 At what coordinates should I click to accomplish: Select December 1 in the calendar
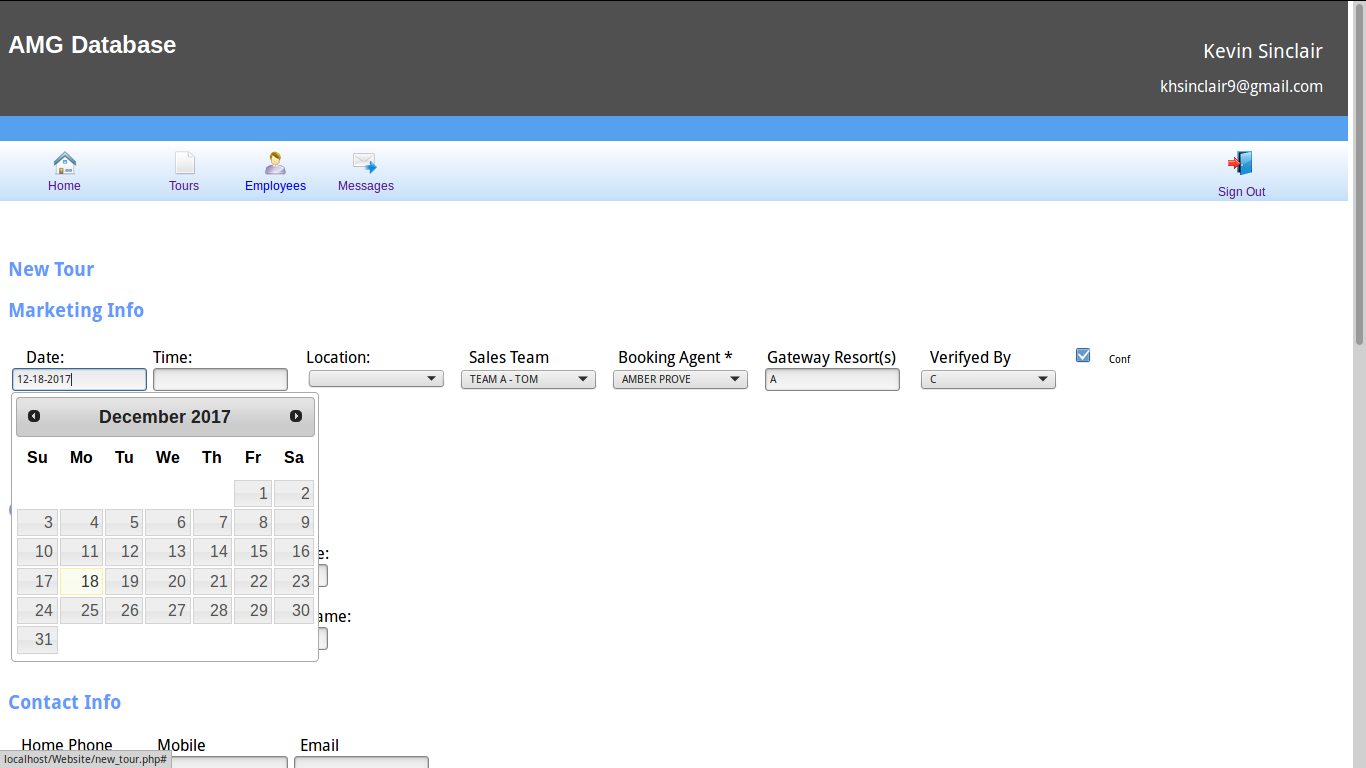coord(253,493)
